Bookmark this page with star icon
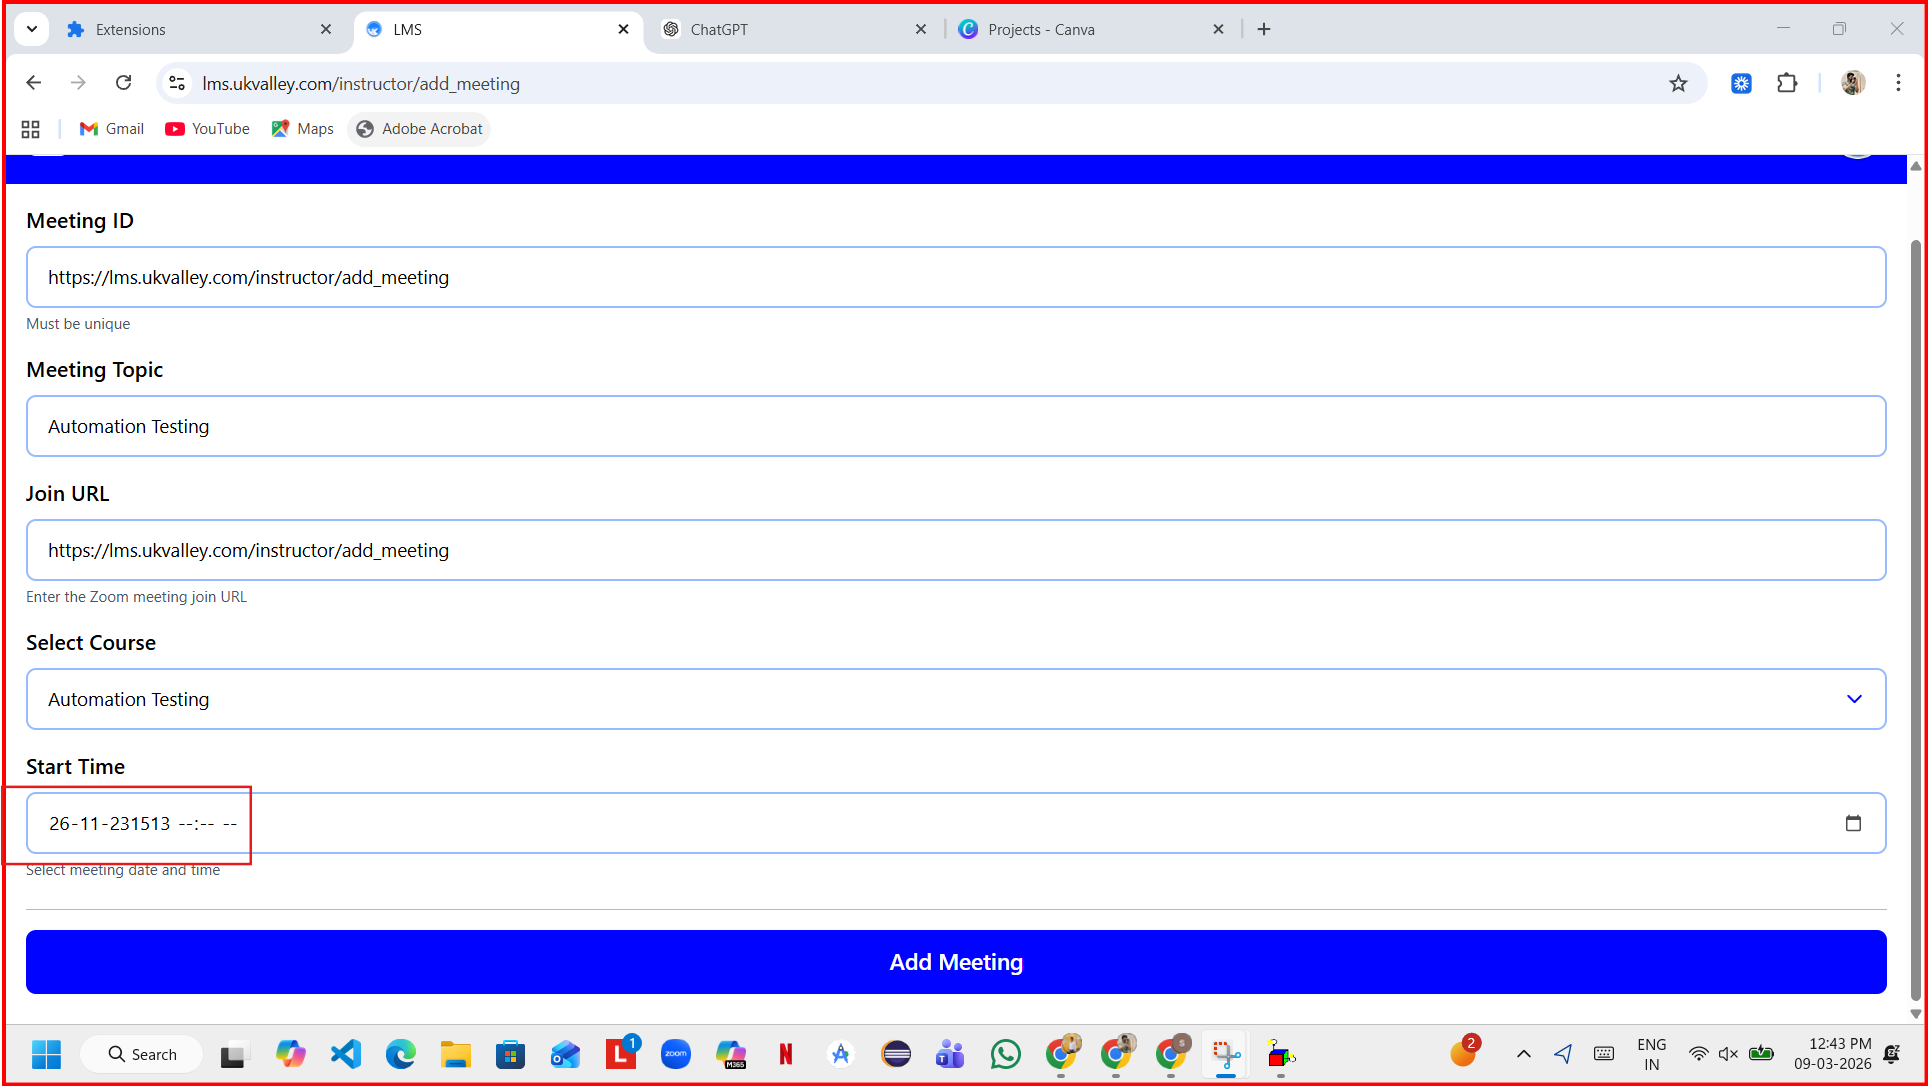1928x1086 pixels. point(1678,84)
